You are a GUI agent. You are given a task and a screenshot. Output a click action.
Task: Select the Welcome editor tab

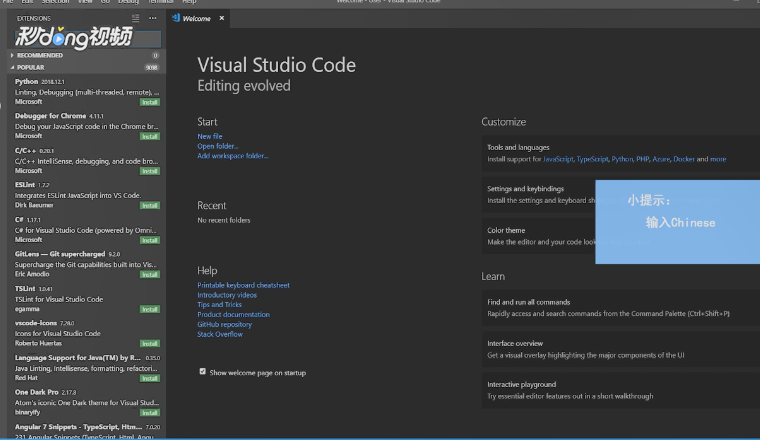(x=196, y=18)
